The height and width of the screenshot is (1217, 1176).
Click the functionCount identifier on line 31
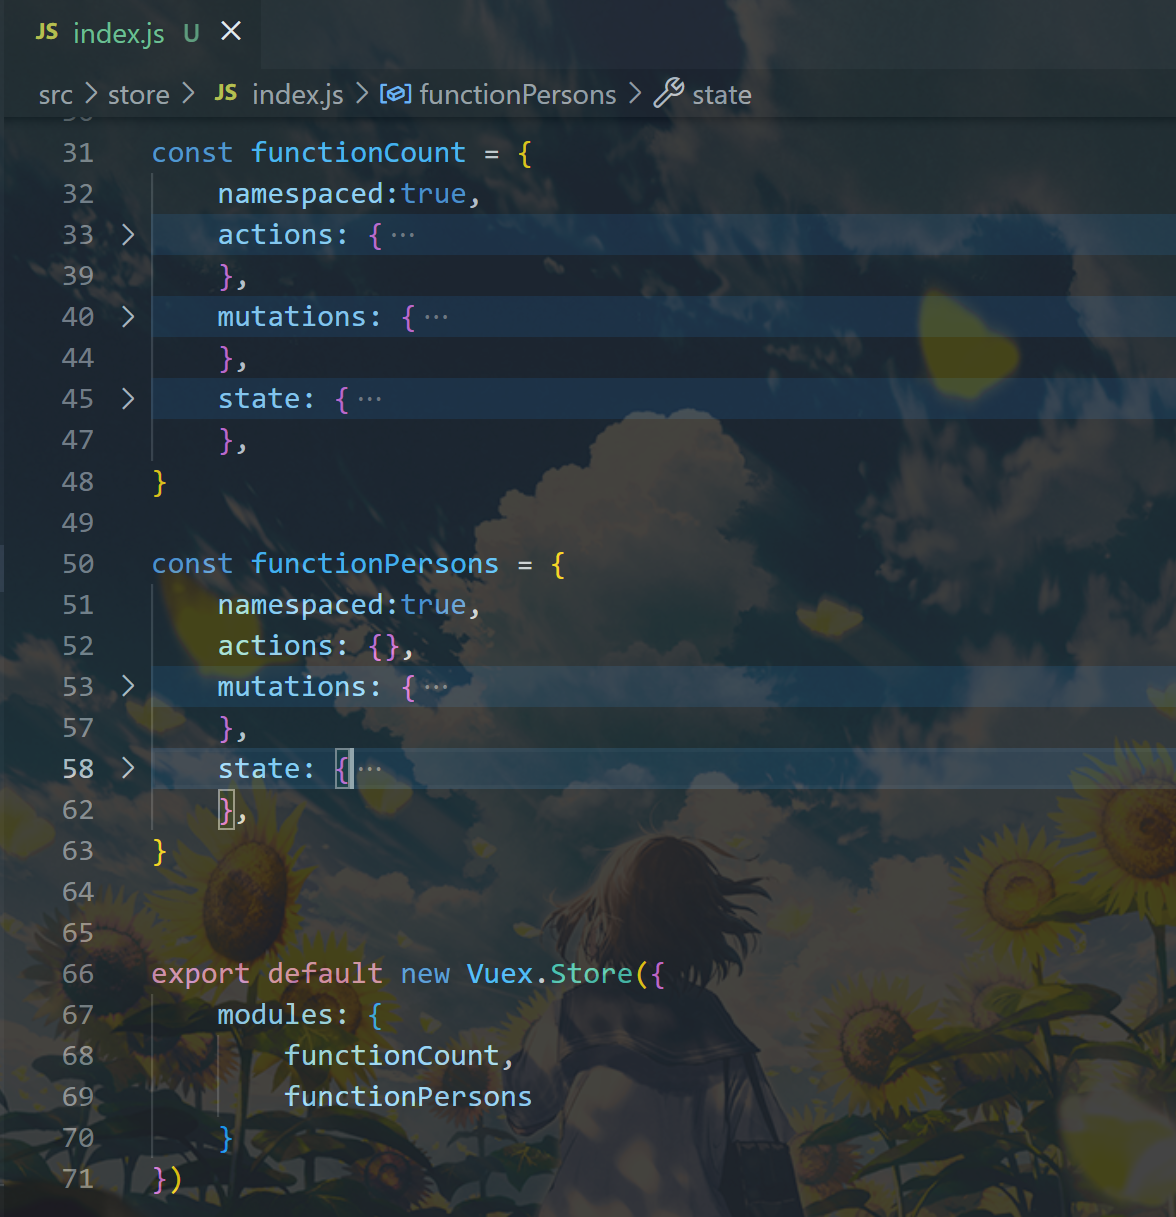(358, 153)
